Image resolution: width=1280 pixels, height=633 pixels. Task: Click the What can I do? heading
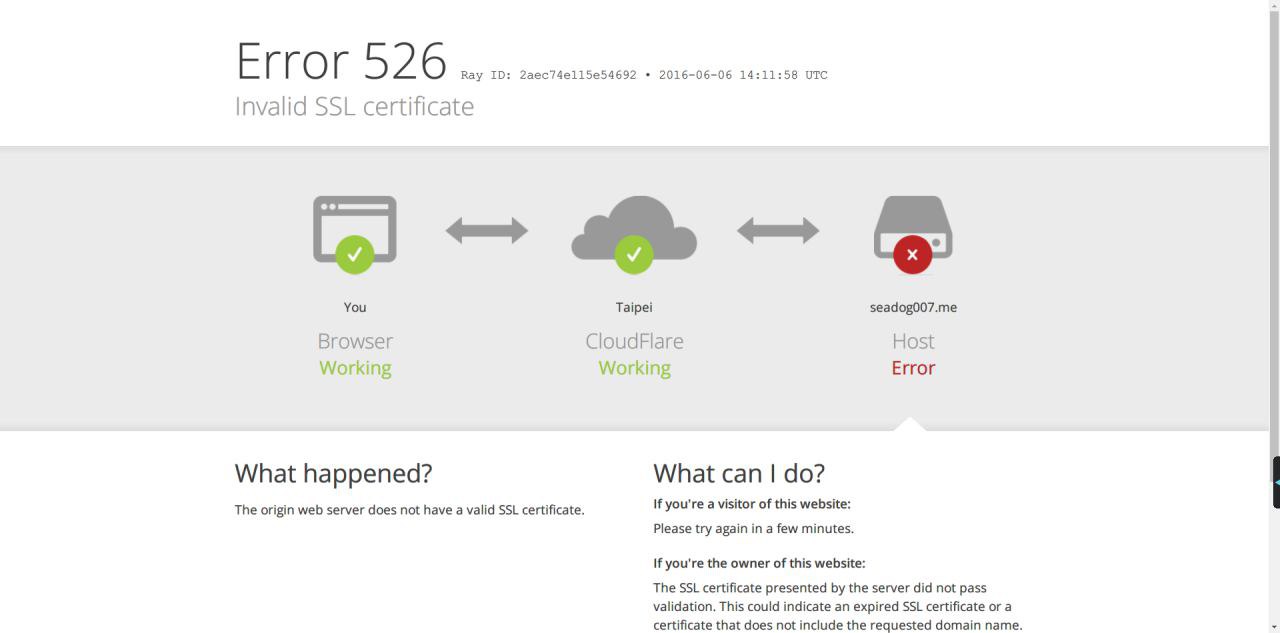point(739,473)
